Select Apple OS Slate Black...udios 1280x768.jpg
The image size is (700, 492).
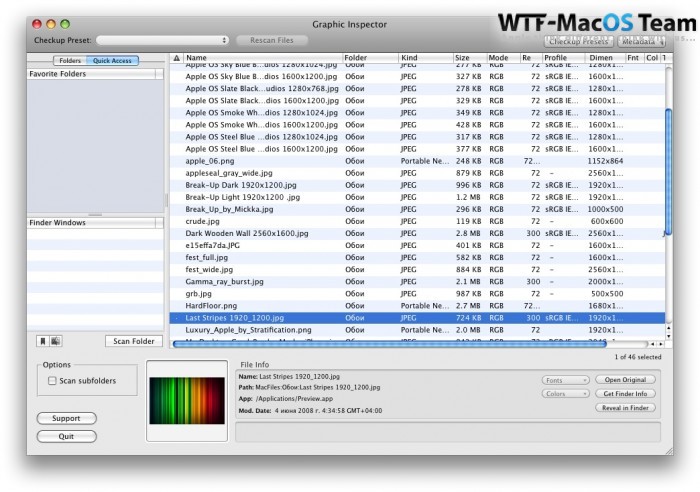pyautogui.click(x=417, y=89)
